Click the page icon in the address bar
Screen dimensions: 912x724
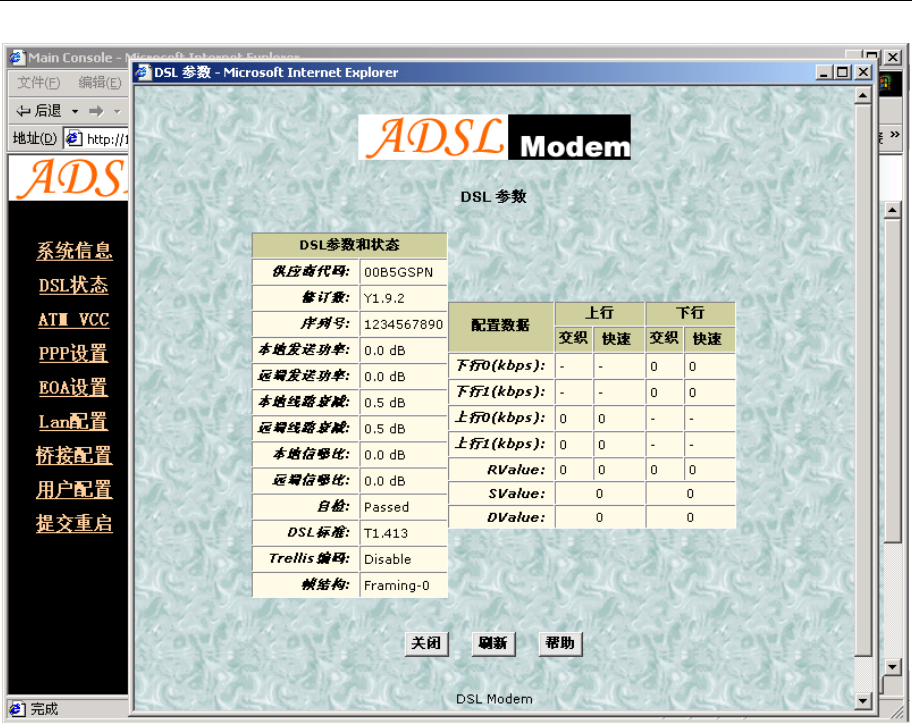73,139
